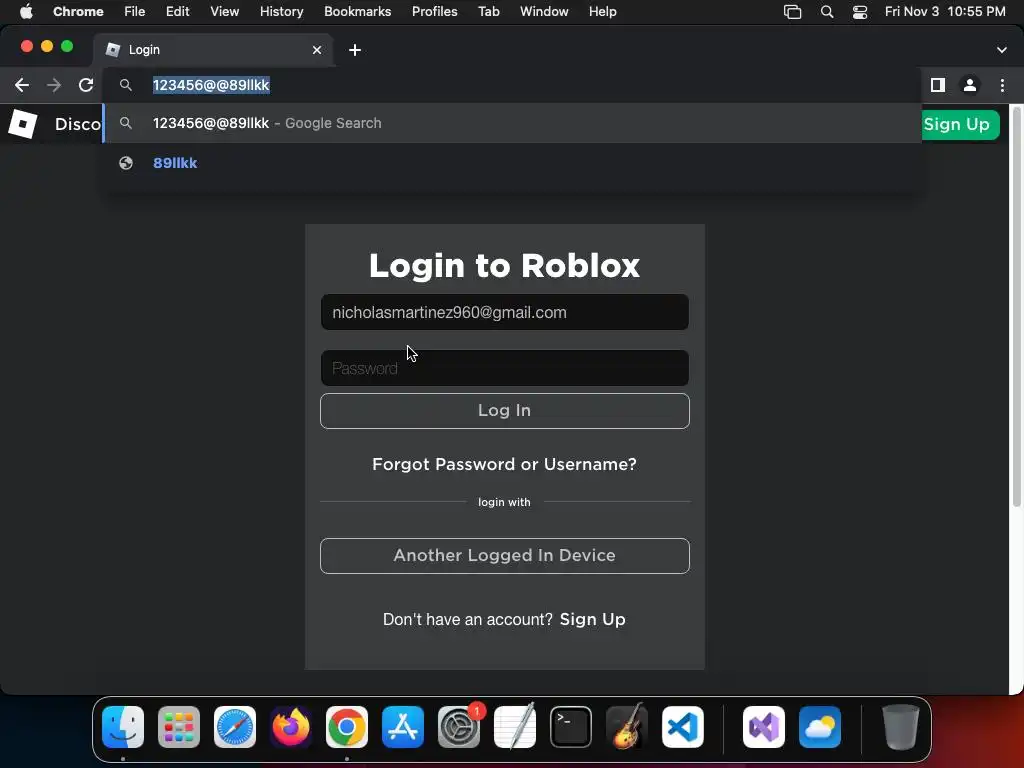Close the Login tab
1024x768 pixels.
tap(317, 50)
